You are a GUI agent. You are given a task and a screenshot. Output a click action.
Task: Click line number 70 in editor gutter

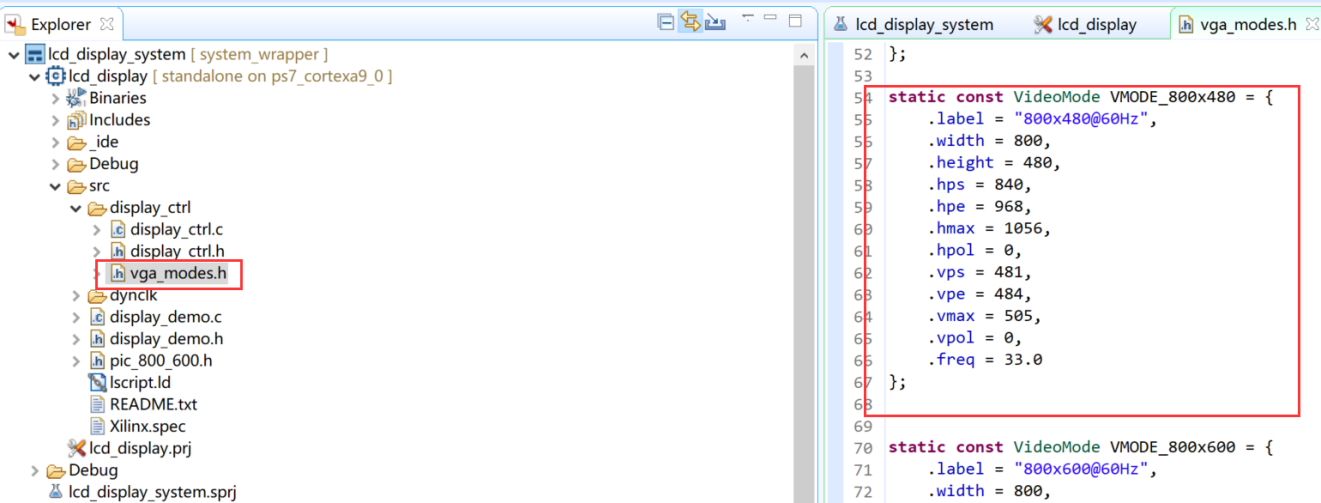coord(863,447)
